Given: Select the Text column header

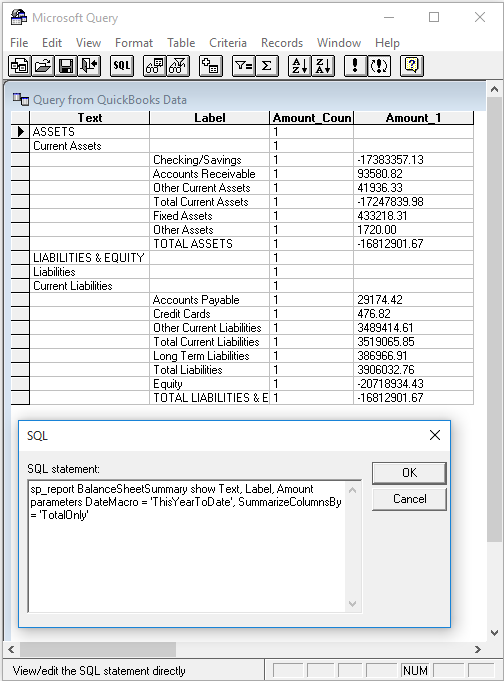Looking at the screenshot, I should coord(90,118).
